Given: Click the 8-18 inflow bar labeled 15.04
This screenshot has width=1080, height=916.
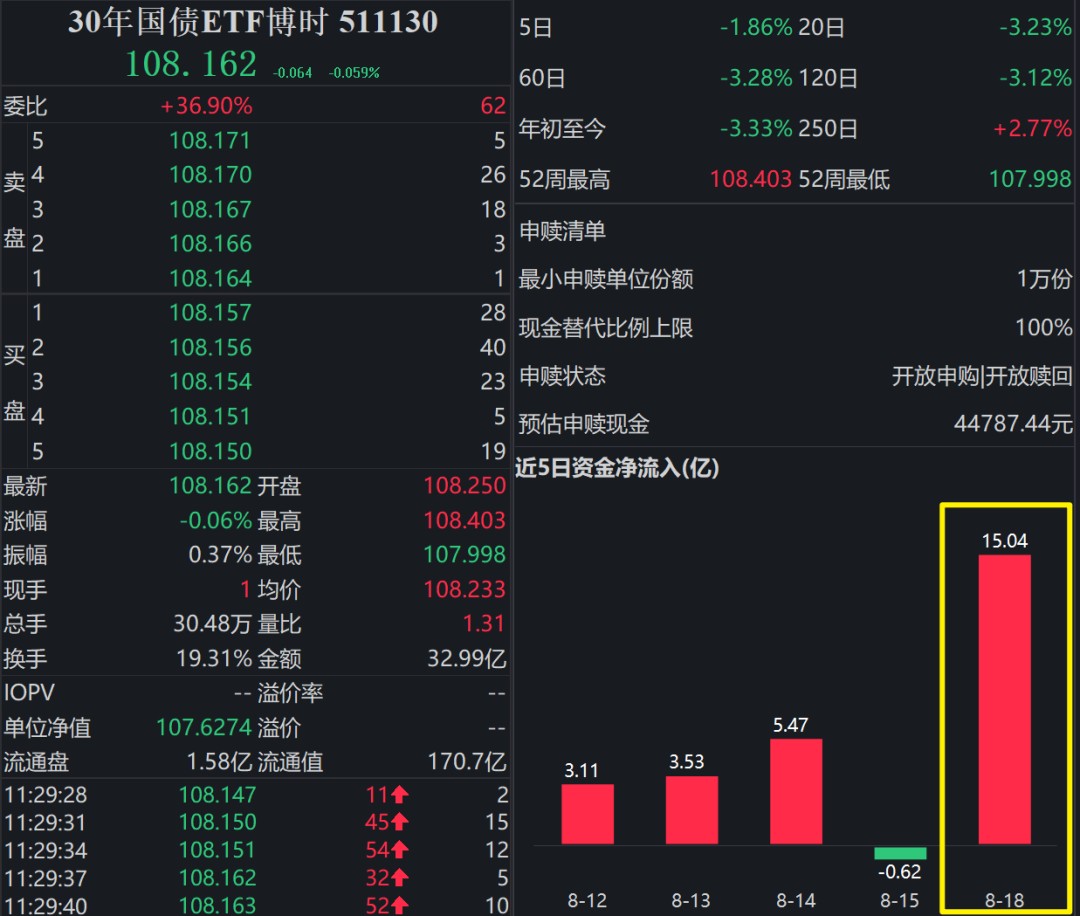Looking at the screenshot, I should point(1005,699).
